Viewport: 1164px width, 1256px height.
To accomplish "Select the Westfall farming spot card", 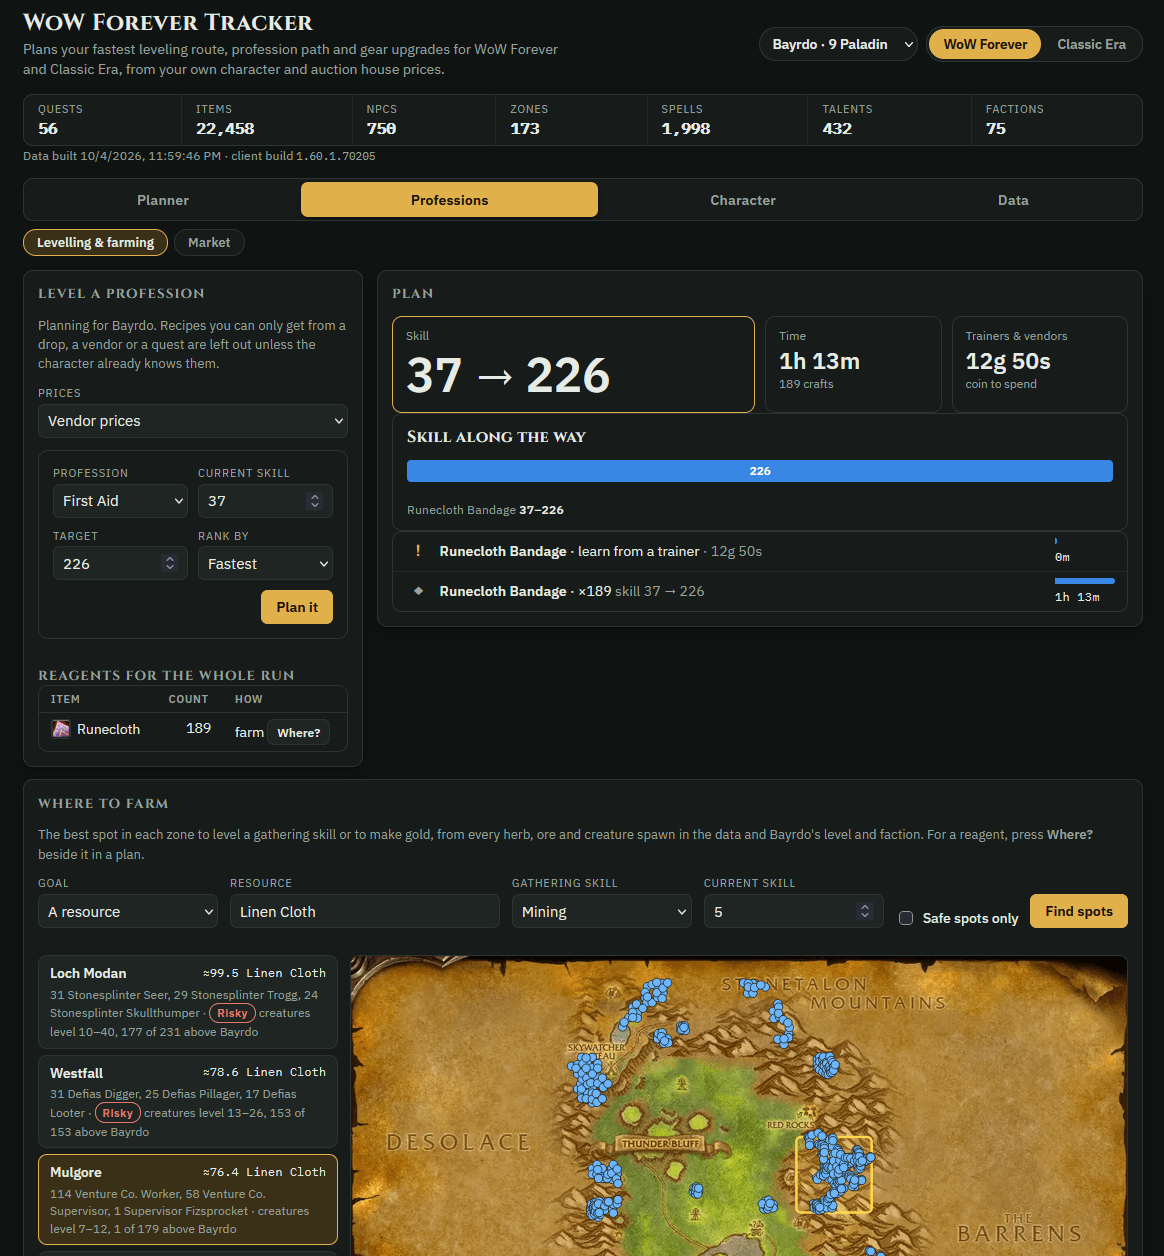I will (188, 1102).
